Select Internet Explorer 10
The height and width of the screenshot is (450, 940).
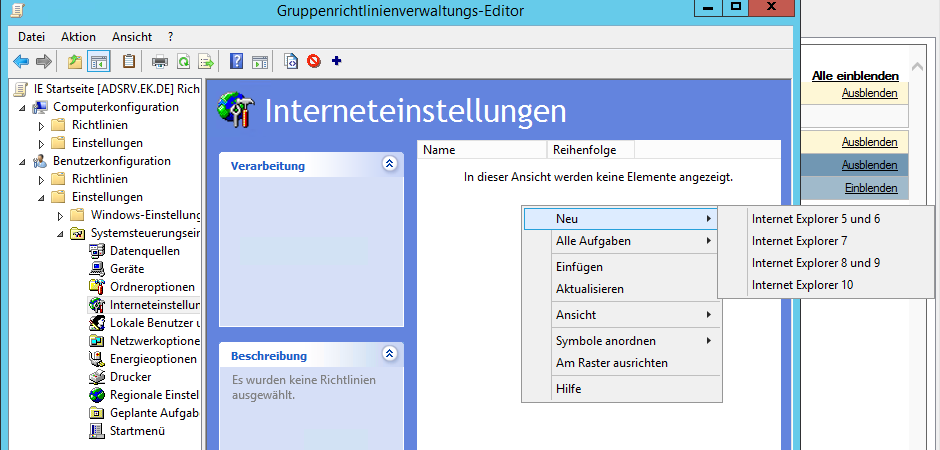coord(826,285)
